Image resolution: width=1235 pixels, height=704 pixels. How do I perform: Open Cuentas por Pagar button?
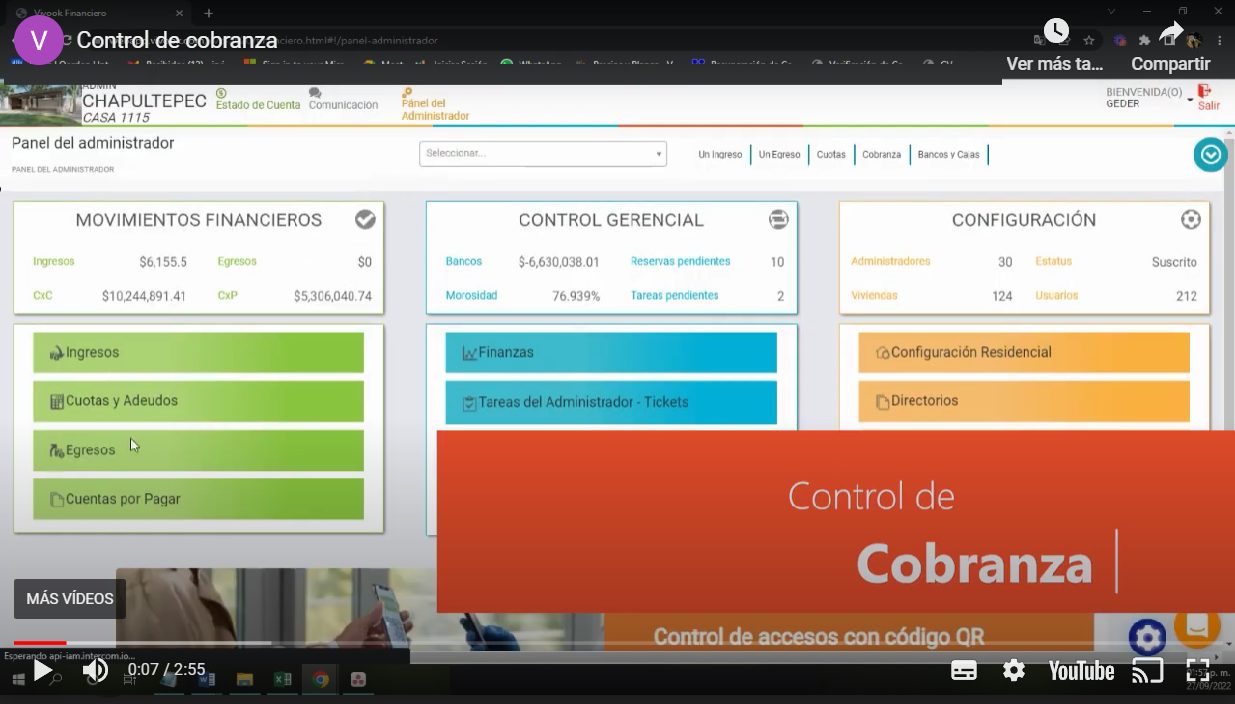(198, 499)
